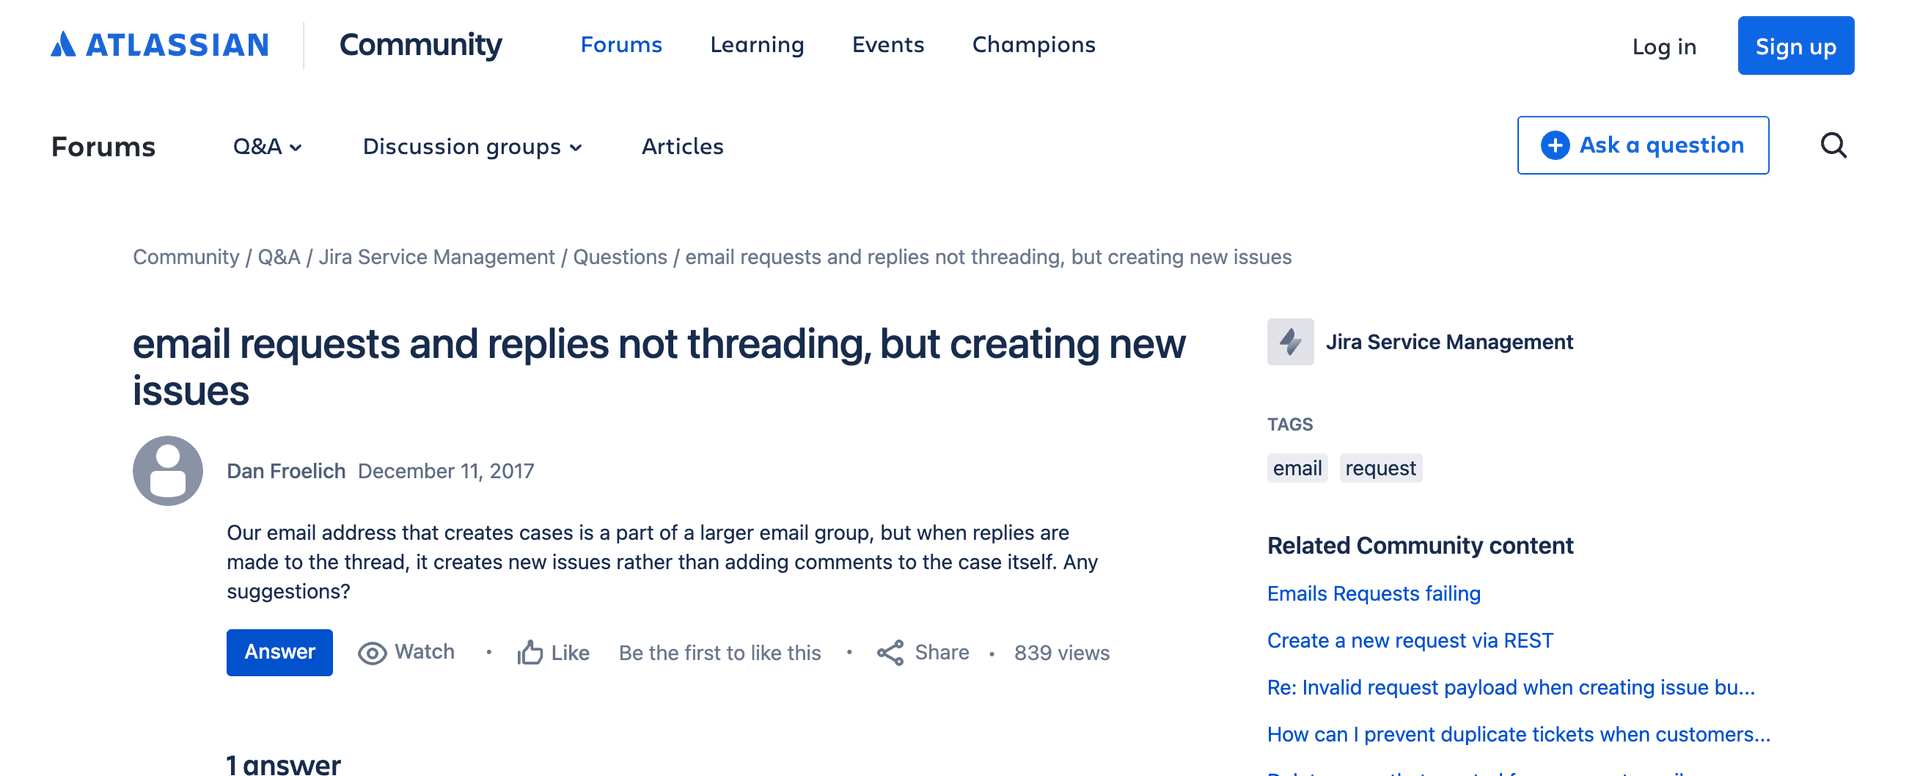This screenshot has height=776, width=1920.
Task: Toggle Watch with the eye icon
Action: (372, 653)
